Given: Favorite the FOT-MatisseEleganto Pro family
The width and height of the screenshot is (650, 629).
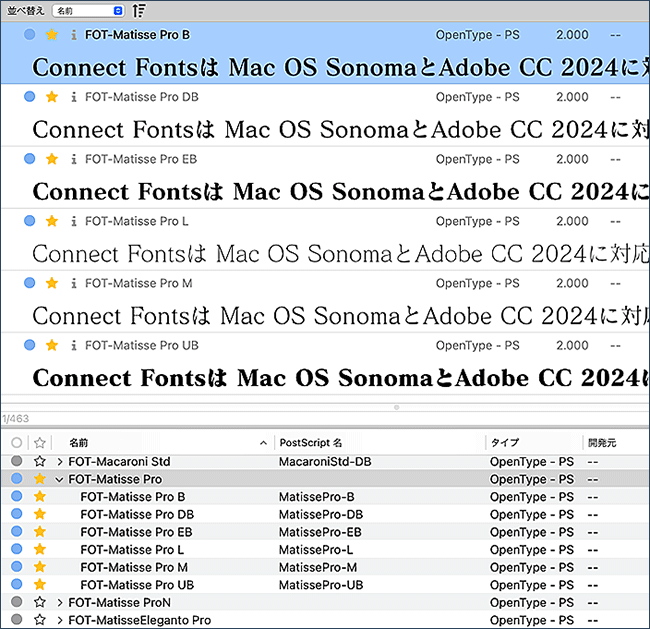Looking at the screenshot, I should click(x=40, y=620).
